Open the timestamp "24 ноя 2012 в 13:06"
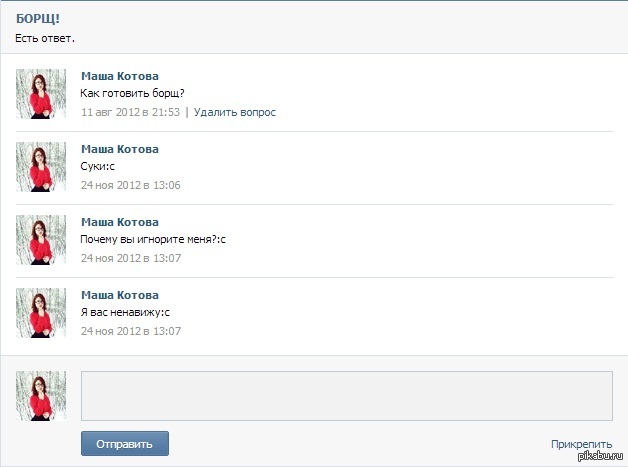This screenshot has height=467, width=628. click(x=130, y=185)
